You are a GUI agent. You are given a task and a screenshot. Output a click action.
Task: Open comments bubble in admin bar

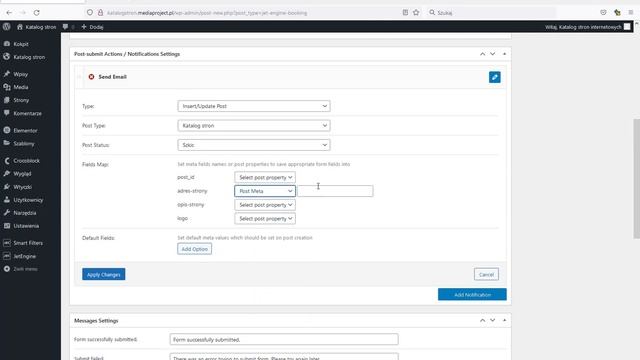click(65, 27)
